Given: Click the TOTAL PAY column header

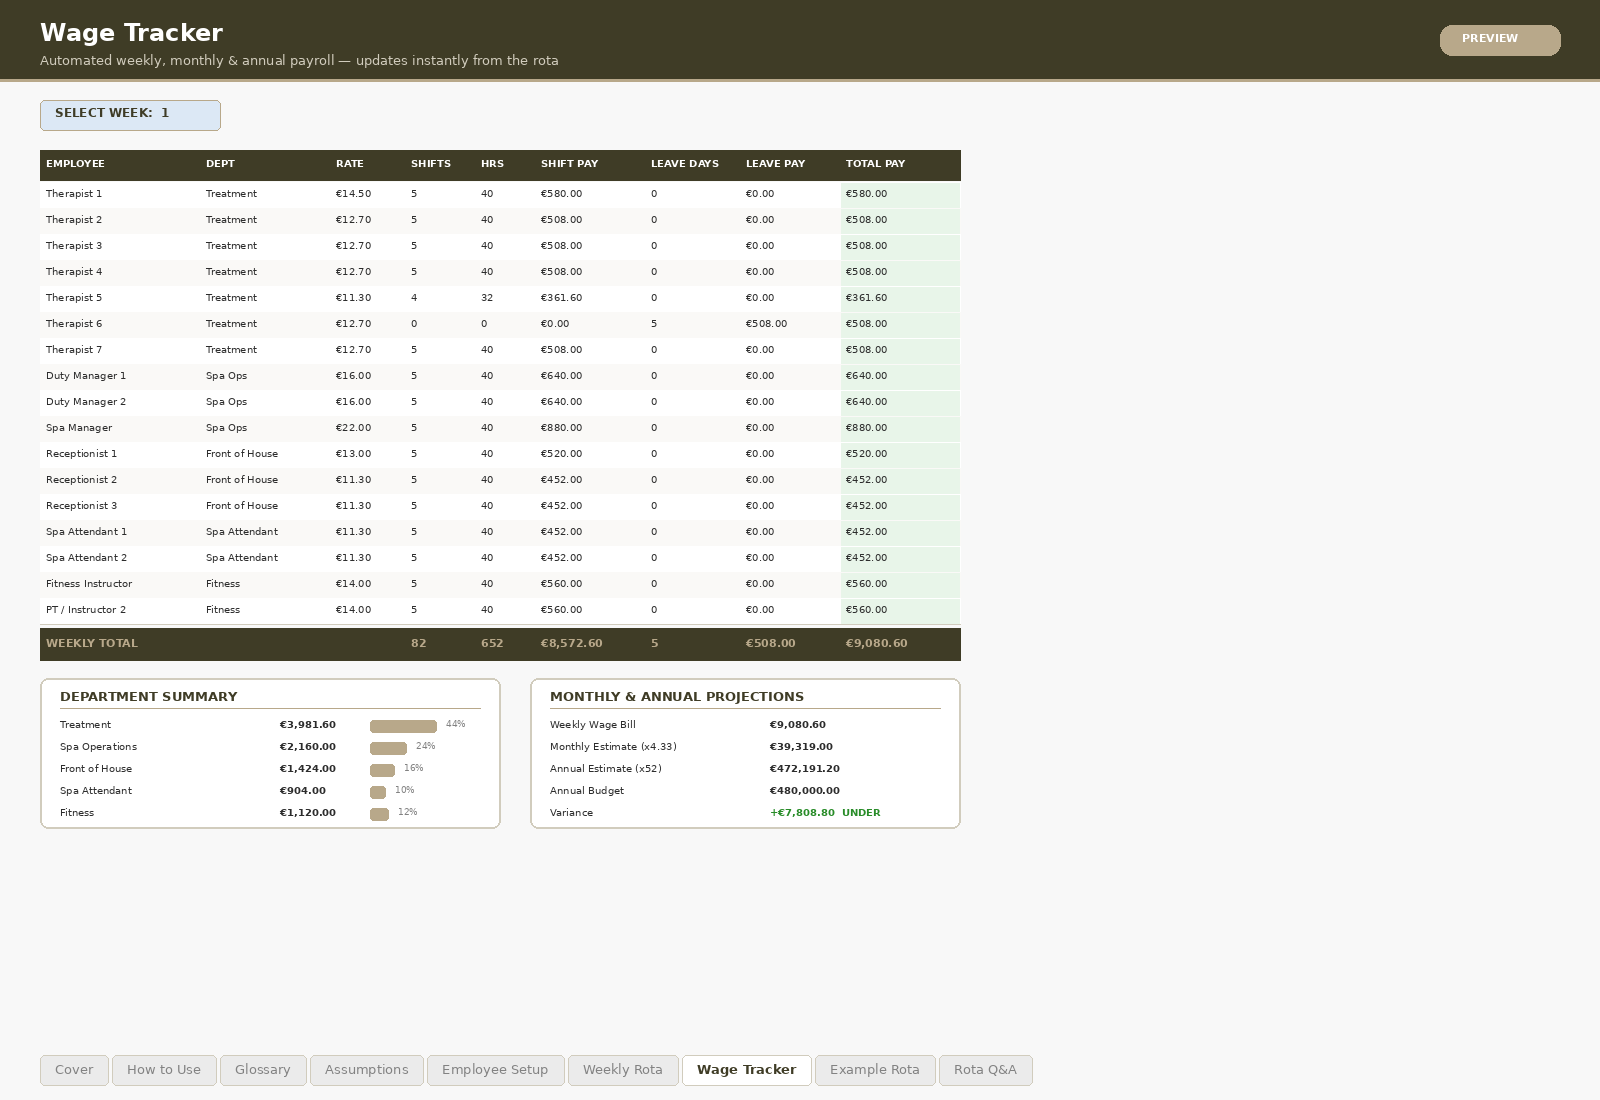Looking at the screenshot, I should tap(875, 164).
